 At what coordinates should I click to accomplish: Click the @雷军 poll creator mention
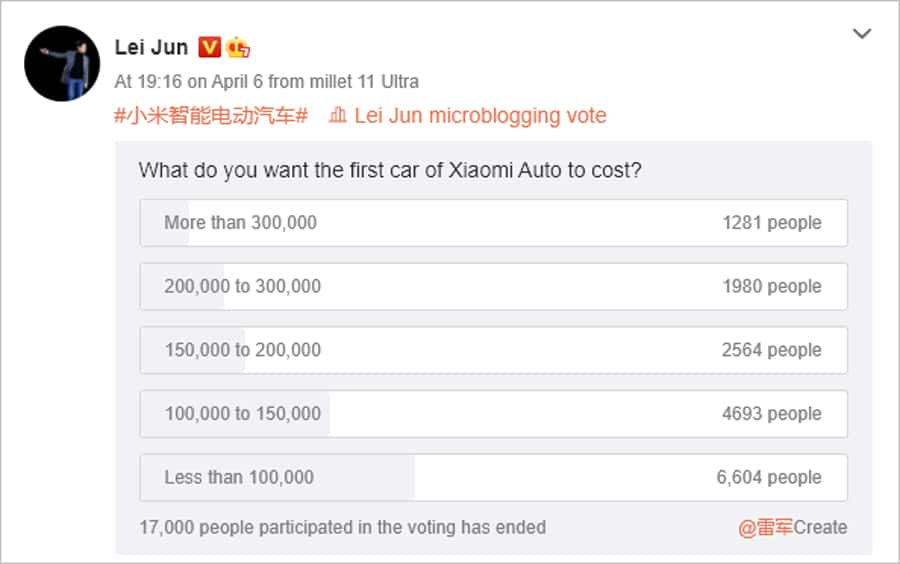(x=765, y=527)
